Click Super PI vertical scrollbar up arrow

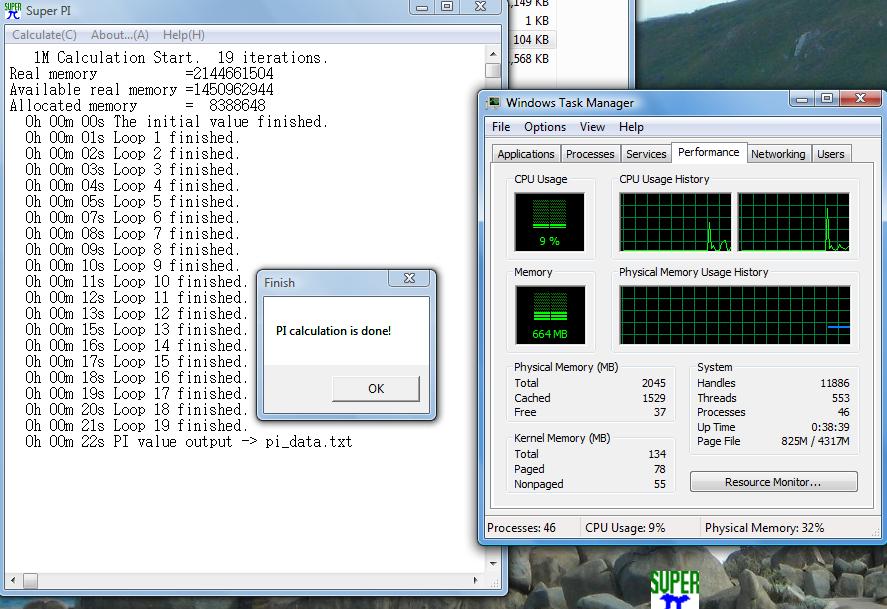(x=493, y=54)
